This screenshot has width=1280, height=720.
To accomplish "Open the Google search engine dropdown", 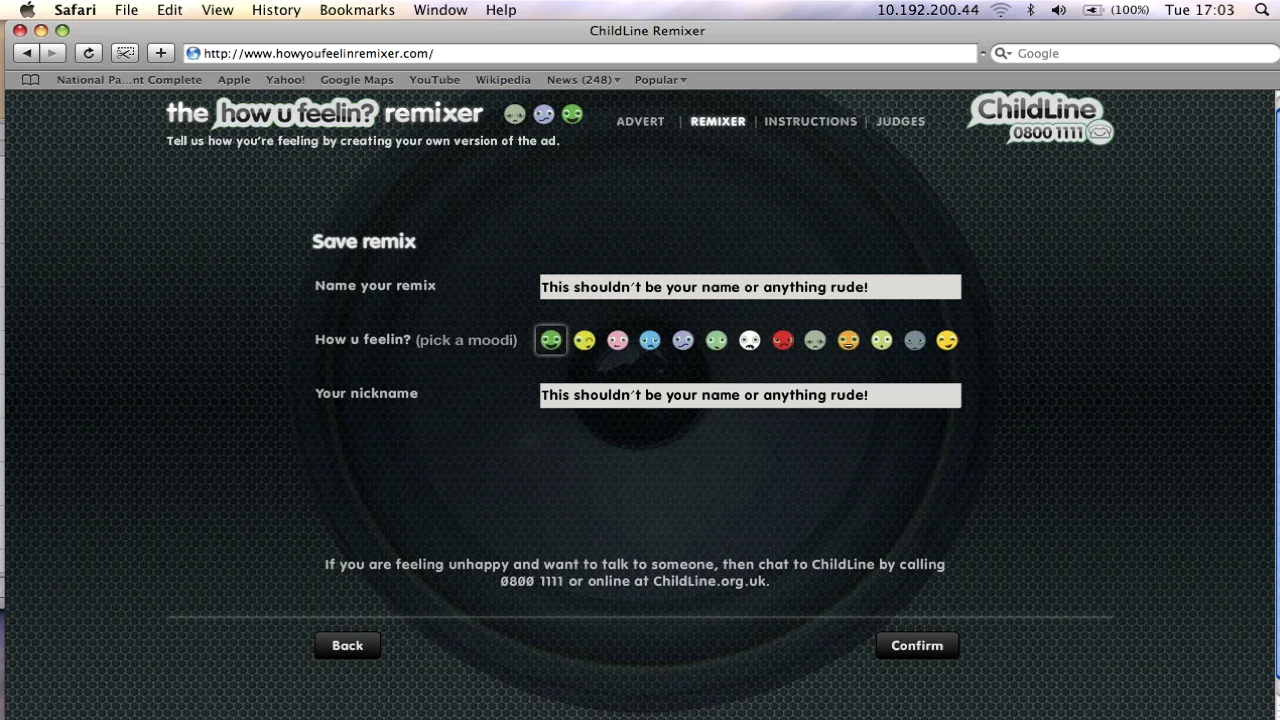I will pos(1005,53).
